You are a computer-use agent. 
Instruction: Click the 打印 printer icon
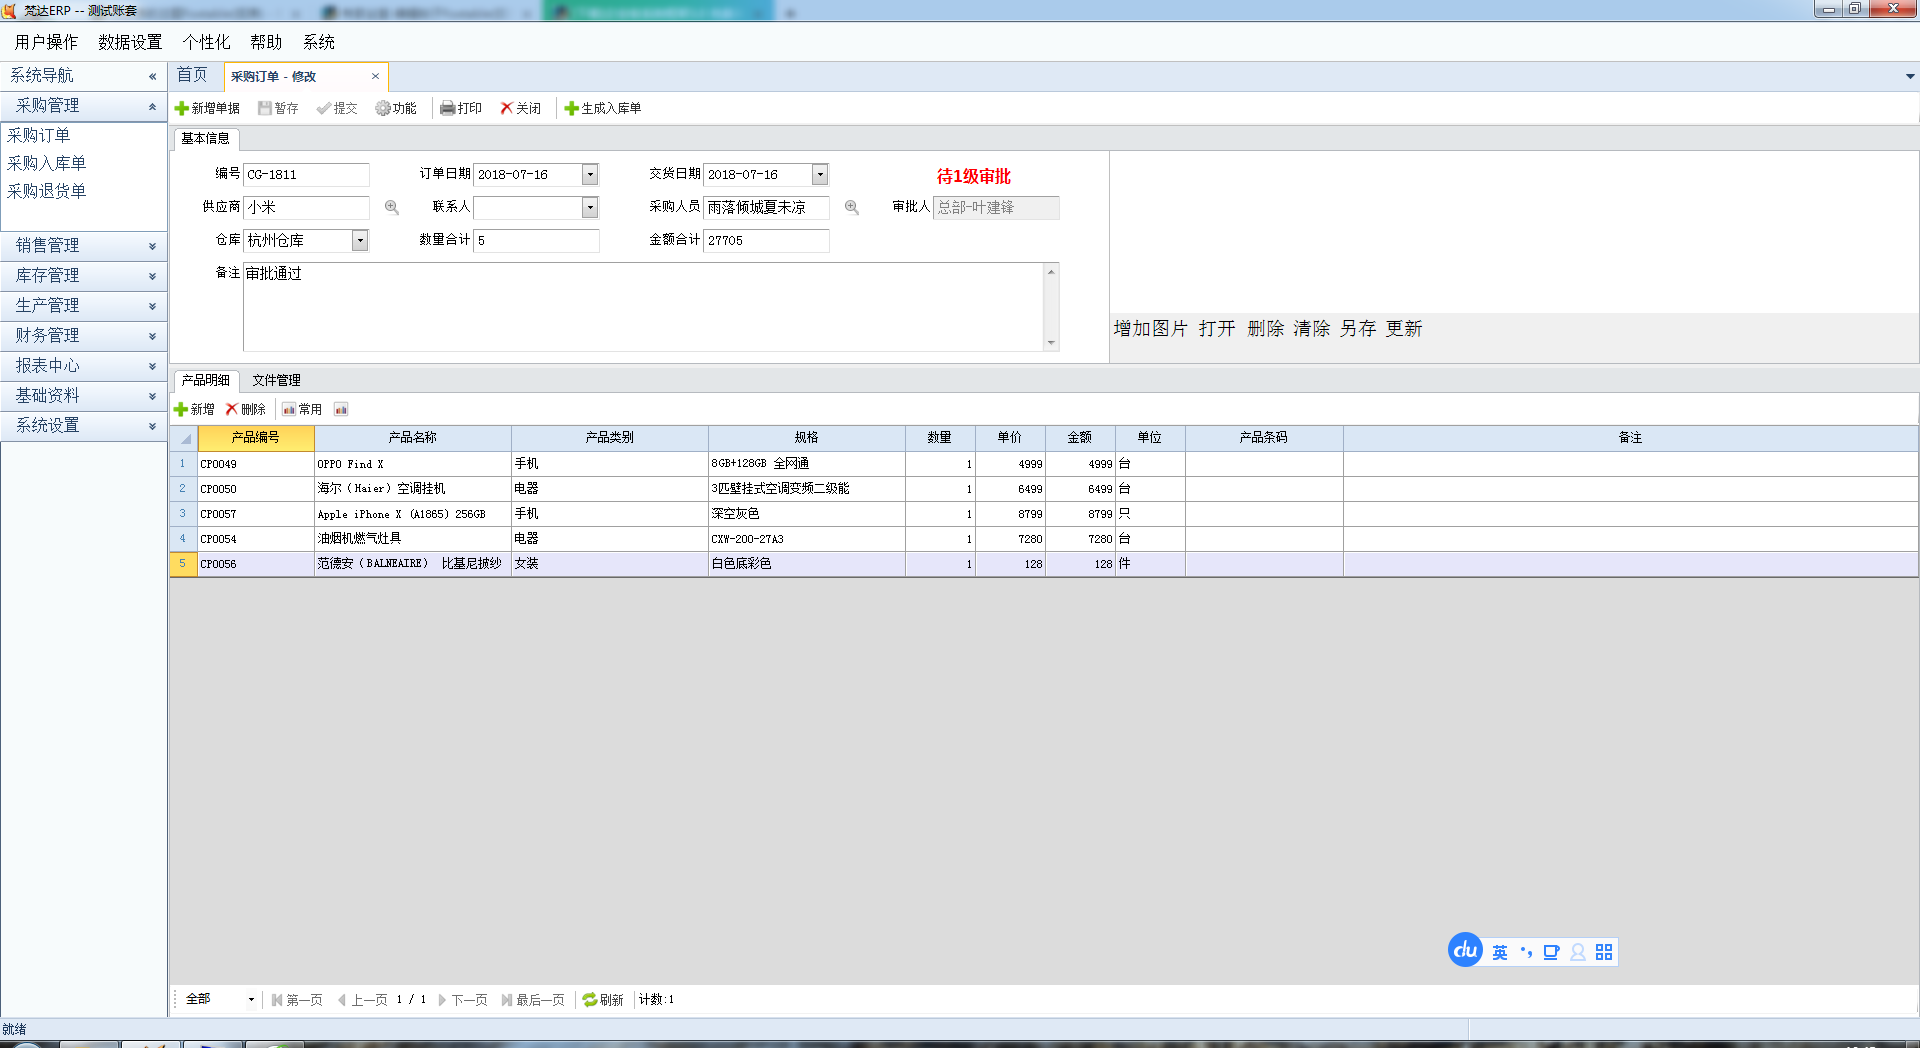pos(448,108)
